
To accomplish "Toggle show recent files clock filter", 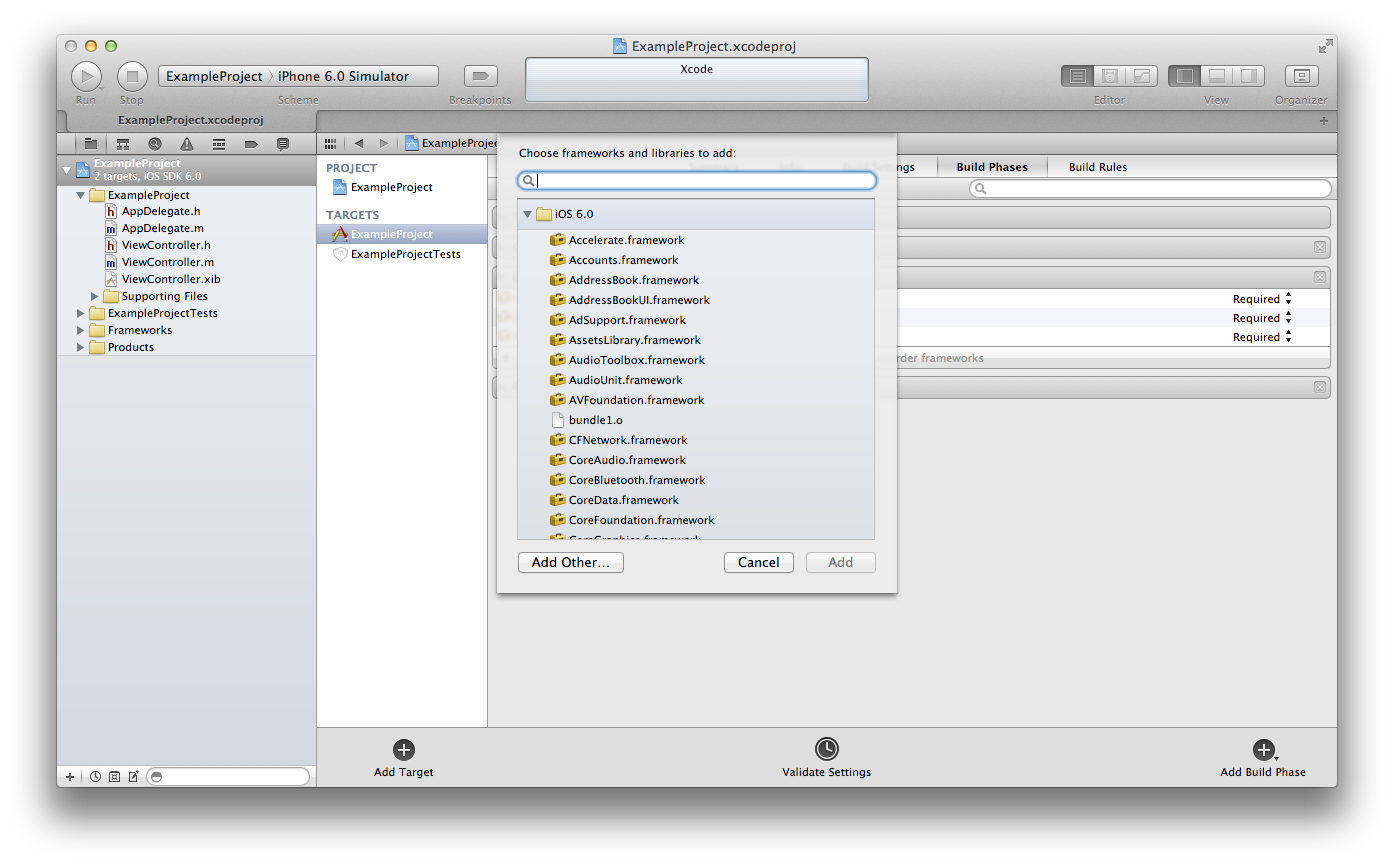I will (95, 776).
